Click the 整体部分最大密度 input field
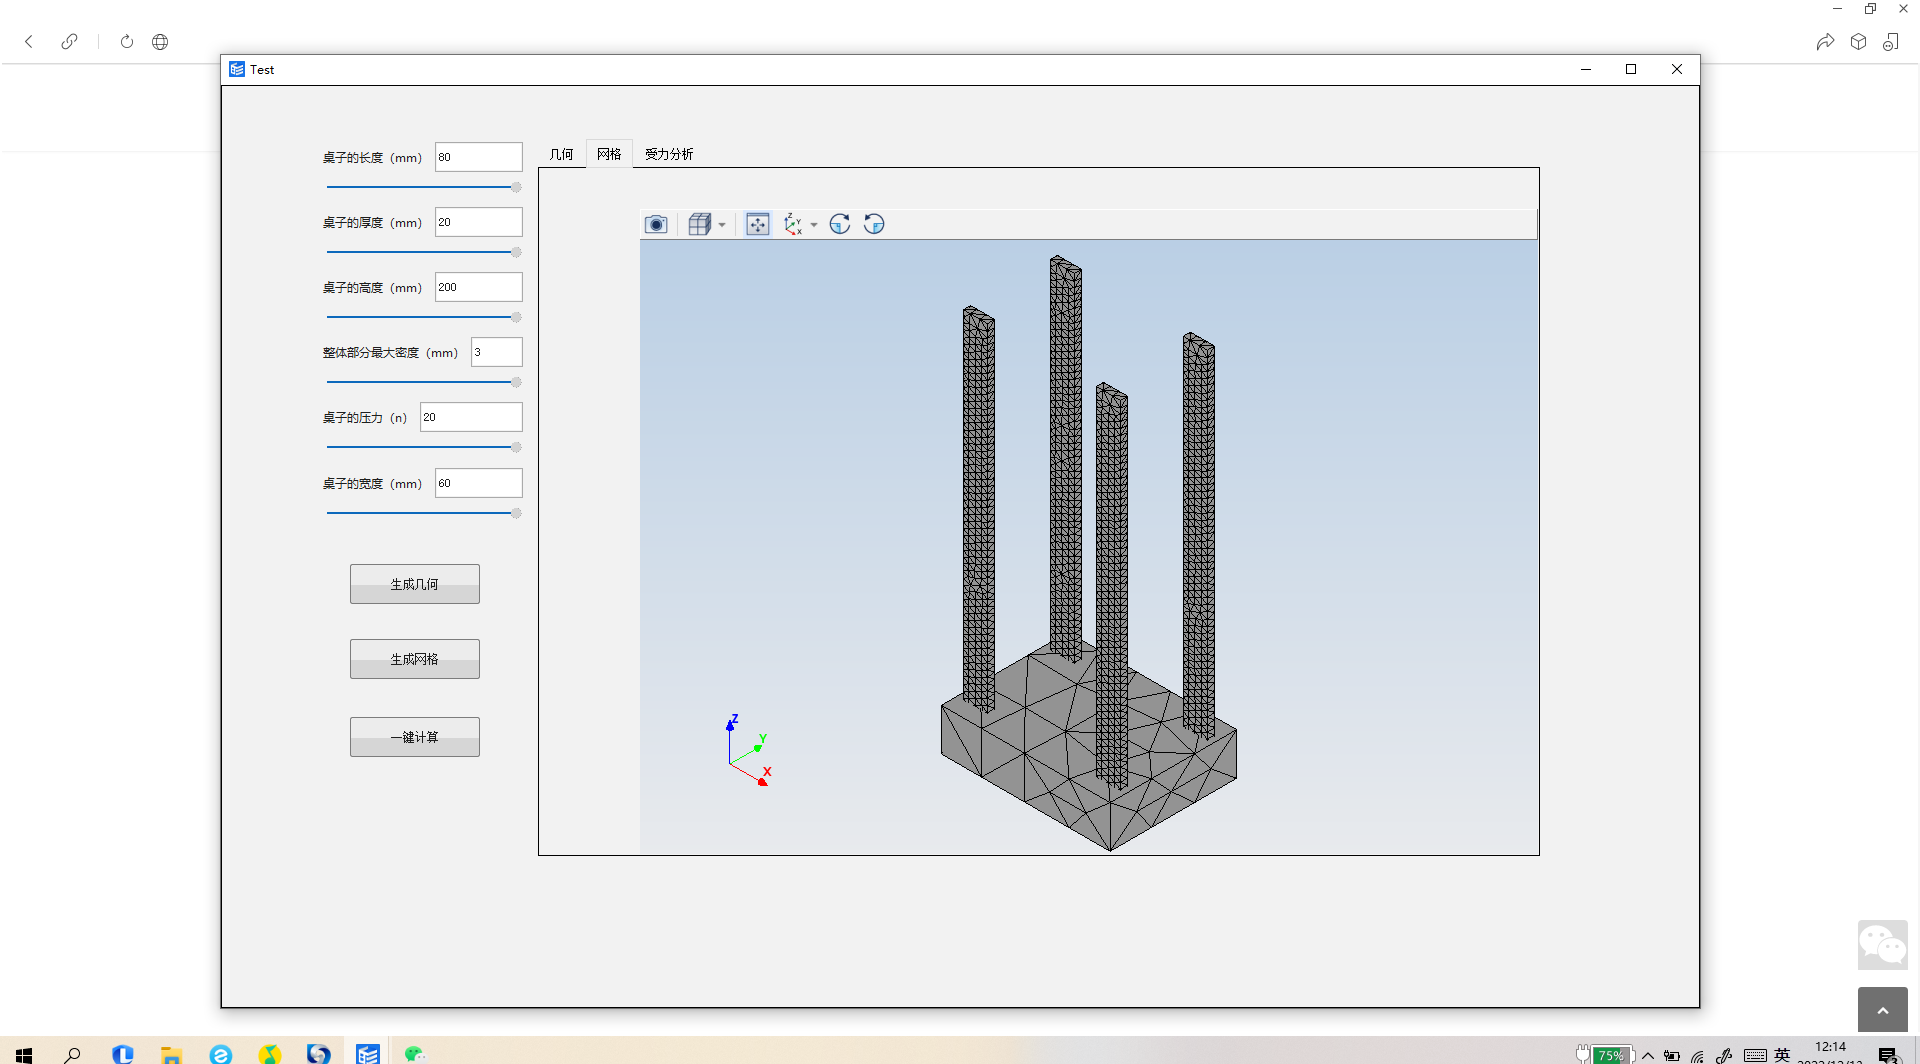Screen dimensions: 1920x1064 [497, 352]
